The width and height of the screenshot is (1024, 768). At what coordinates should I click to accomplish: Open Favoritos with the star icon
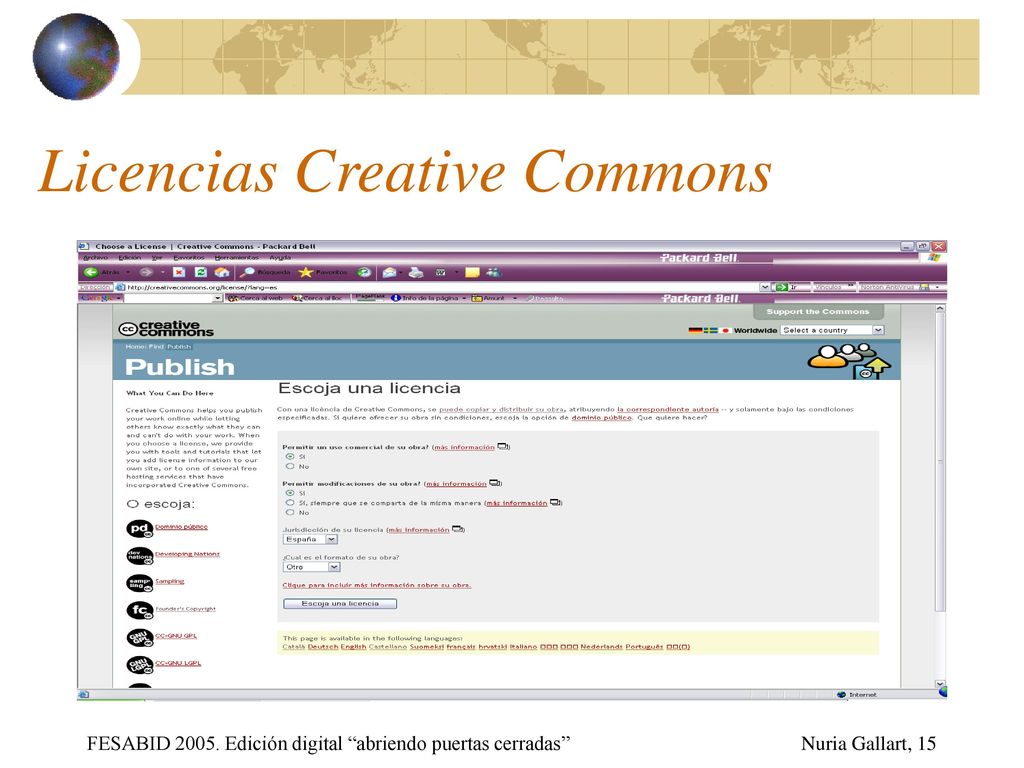(x=306, y=272)
